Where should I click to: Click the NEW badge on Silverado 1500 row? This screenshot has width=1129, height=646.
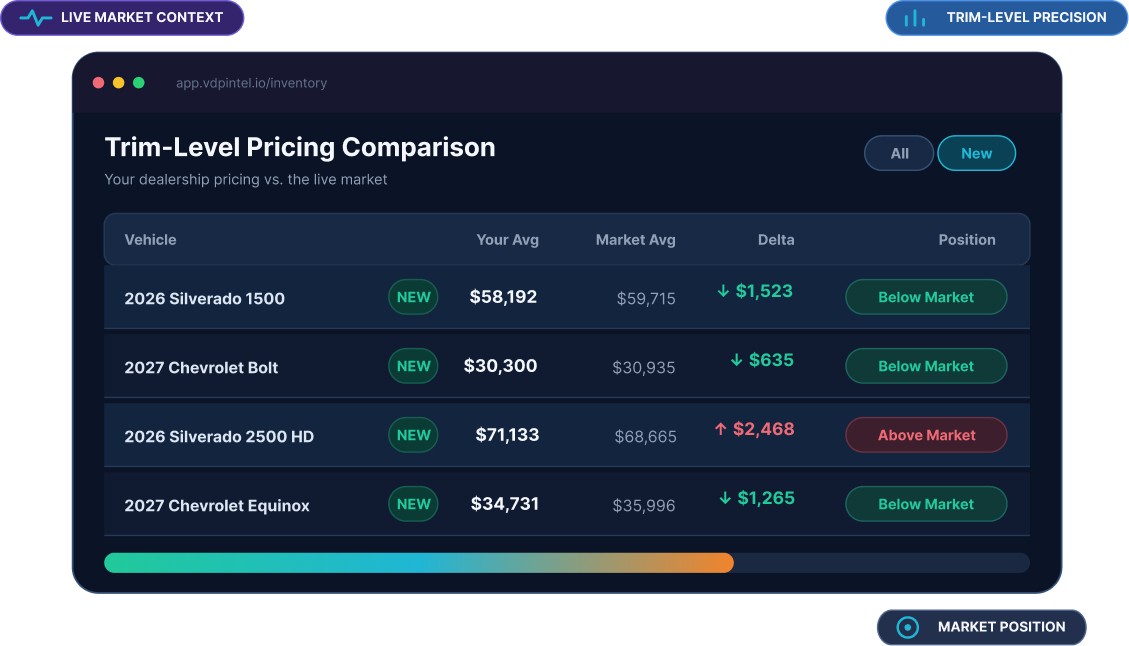click(x=413, y=297)
